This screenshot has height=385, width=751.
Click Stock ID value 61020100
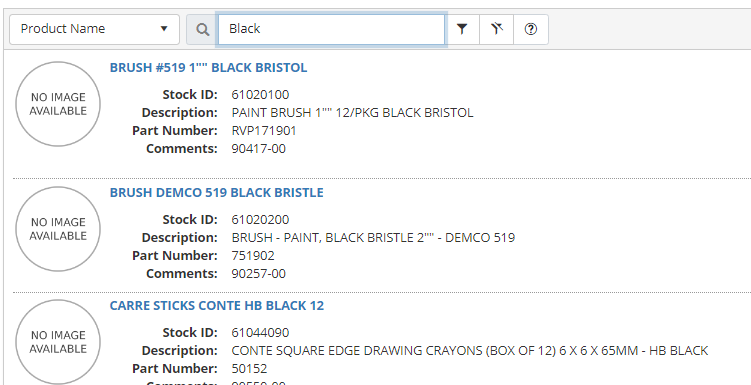coord(260,94)
